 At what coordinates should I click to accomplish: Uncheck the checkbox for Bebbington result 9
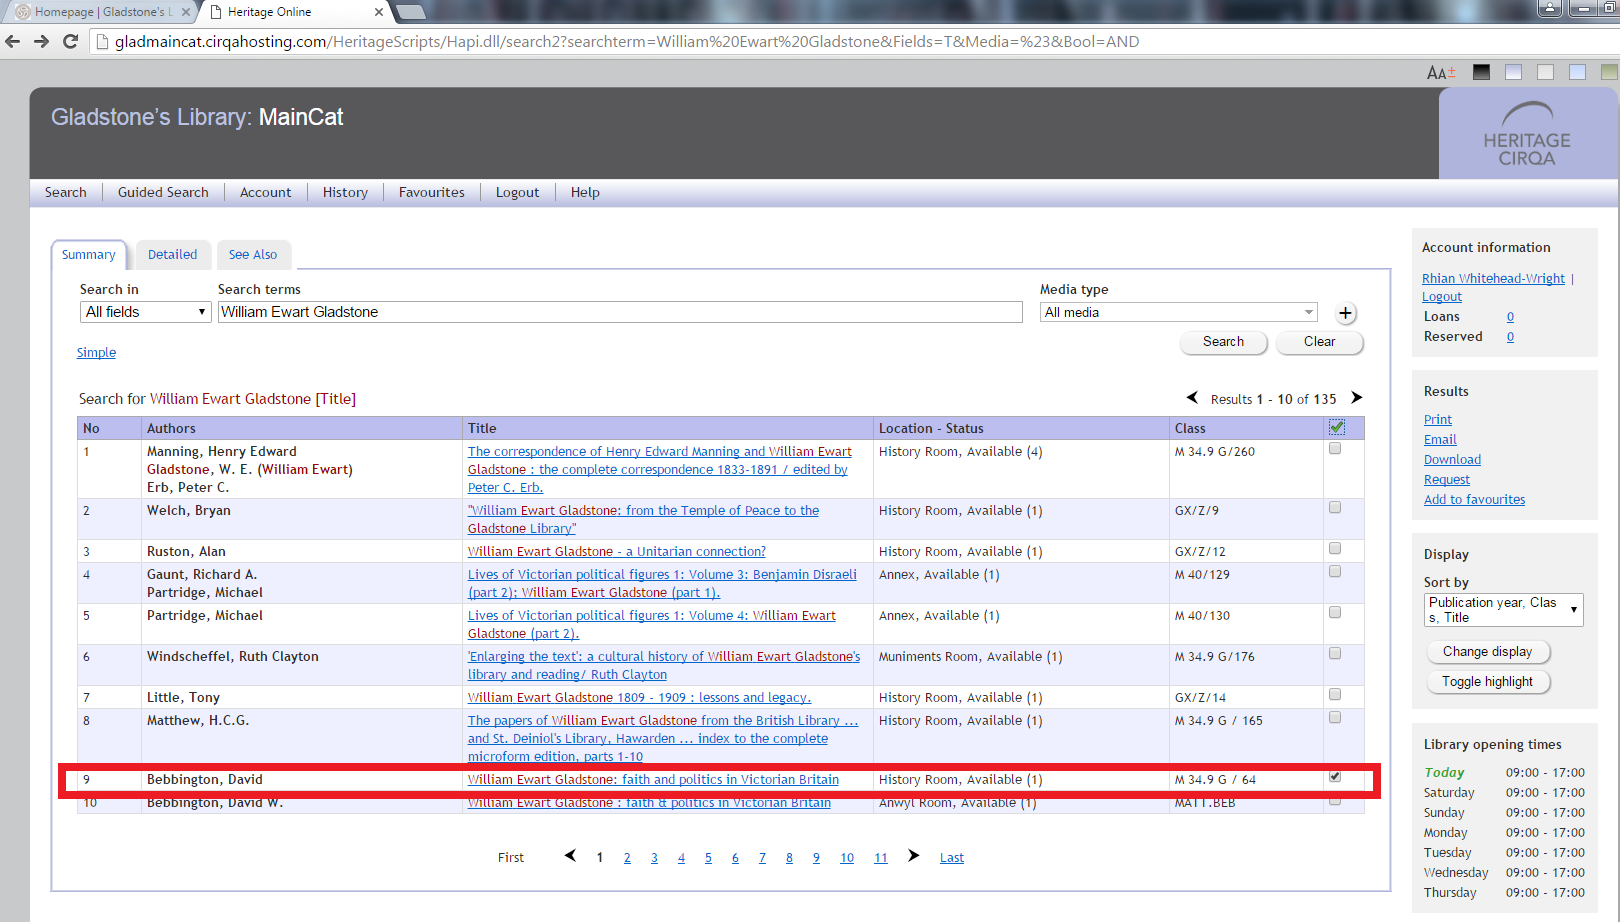[1335, 777]
